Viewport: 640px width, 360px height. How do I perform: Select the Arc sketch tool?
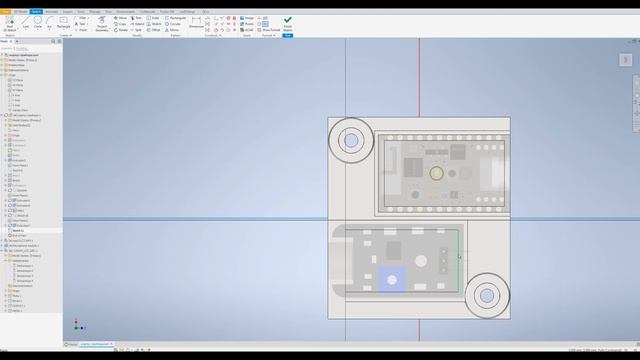click(49, 22)
